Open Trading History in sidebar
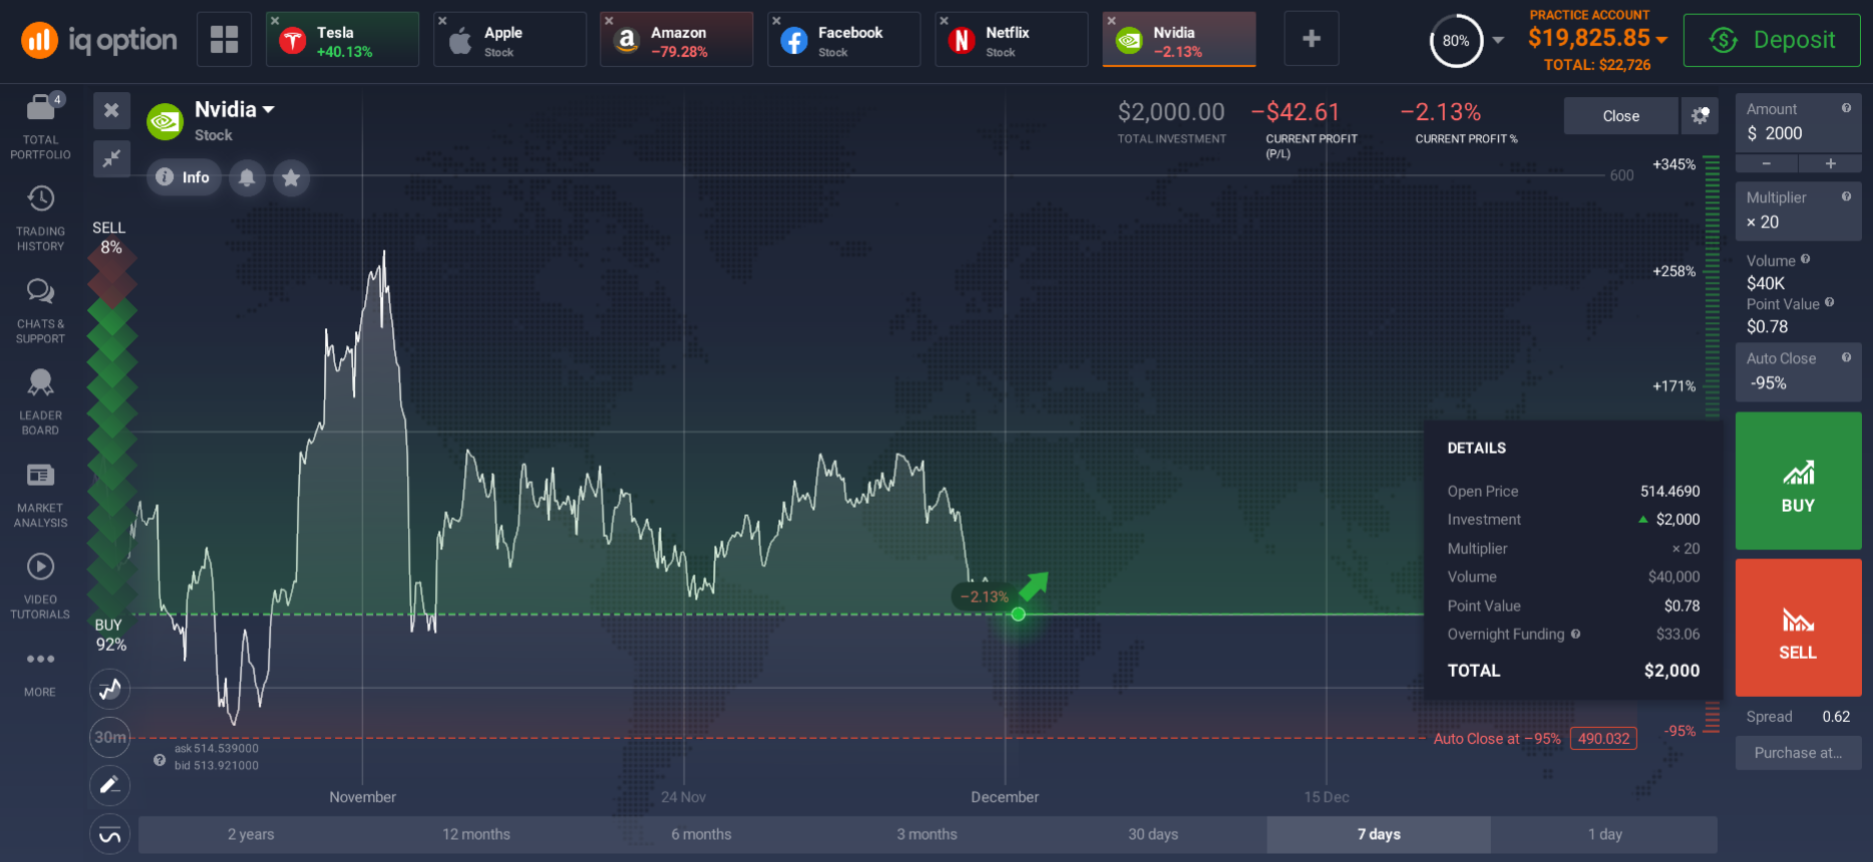This screenshot has width=1873, height=862. 40,217
